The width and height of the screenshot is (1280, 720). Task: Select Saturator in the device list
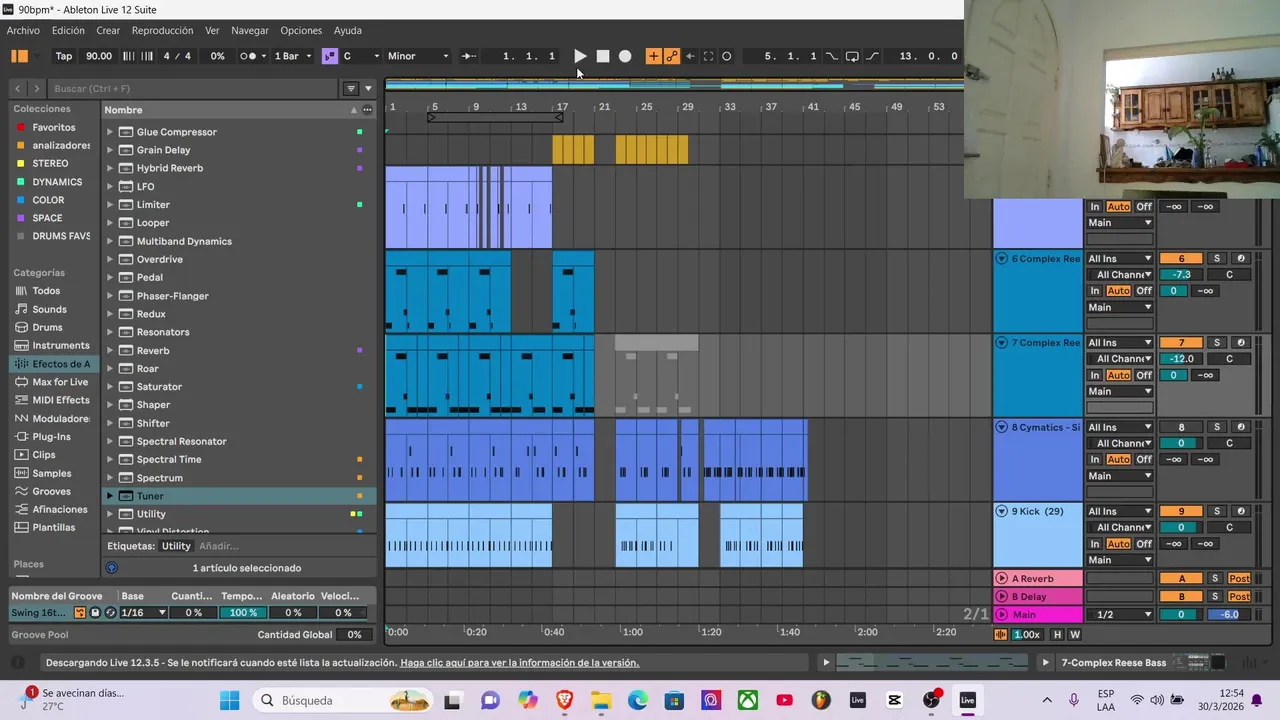(159, 387)
